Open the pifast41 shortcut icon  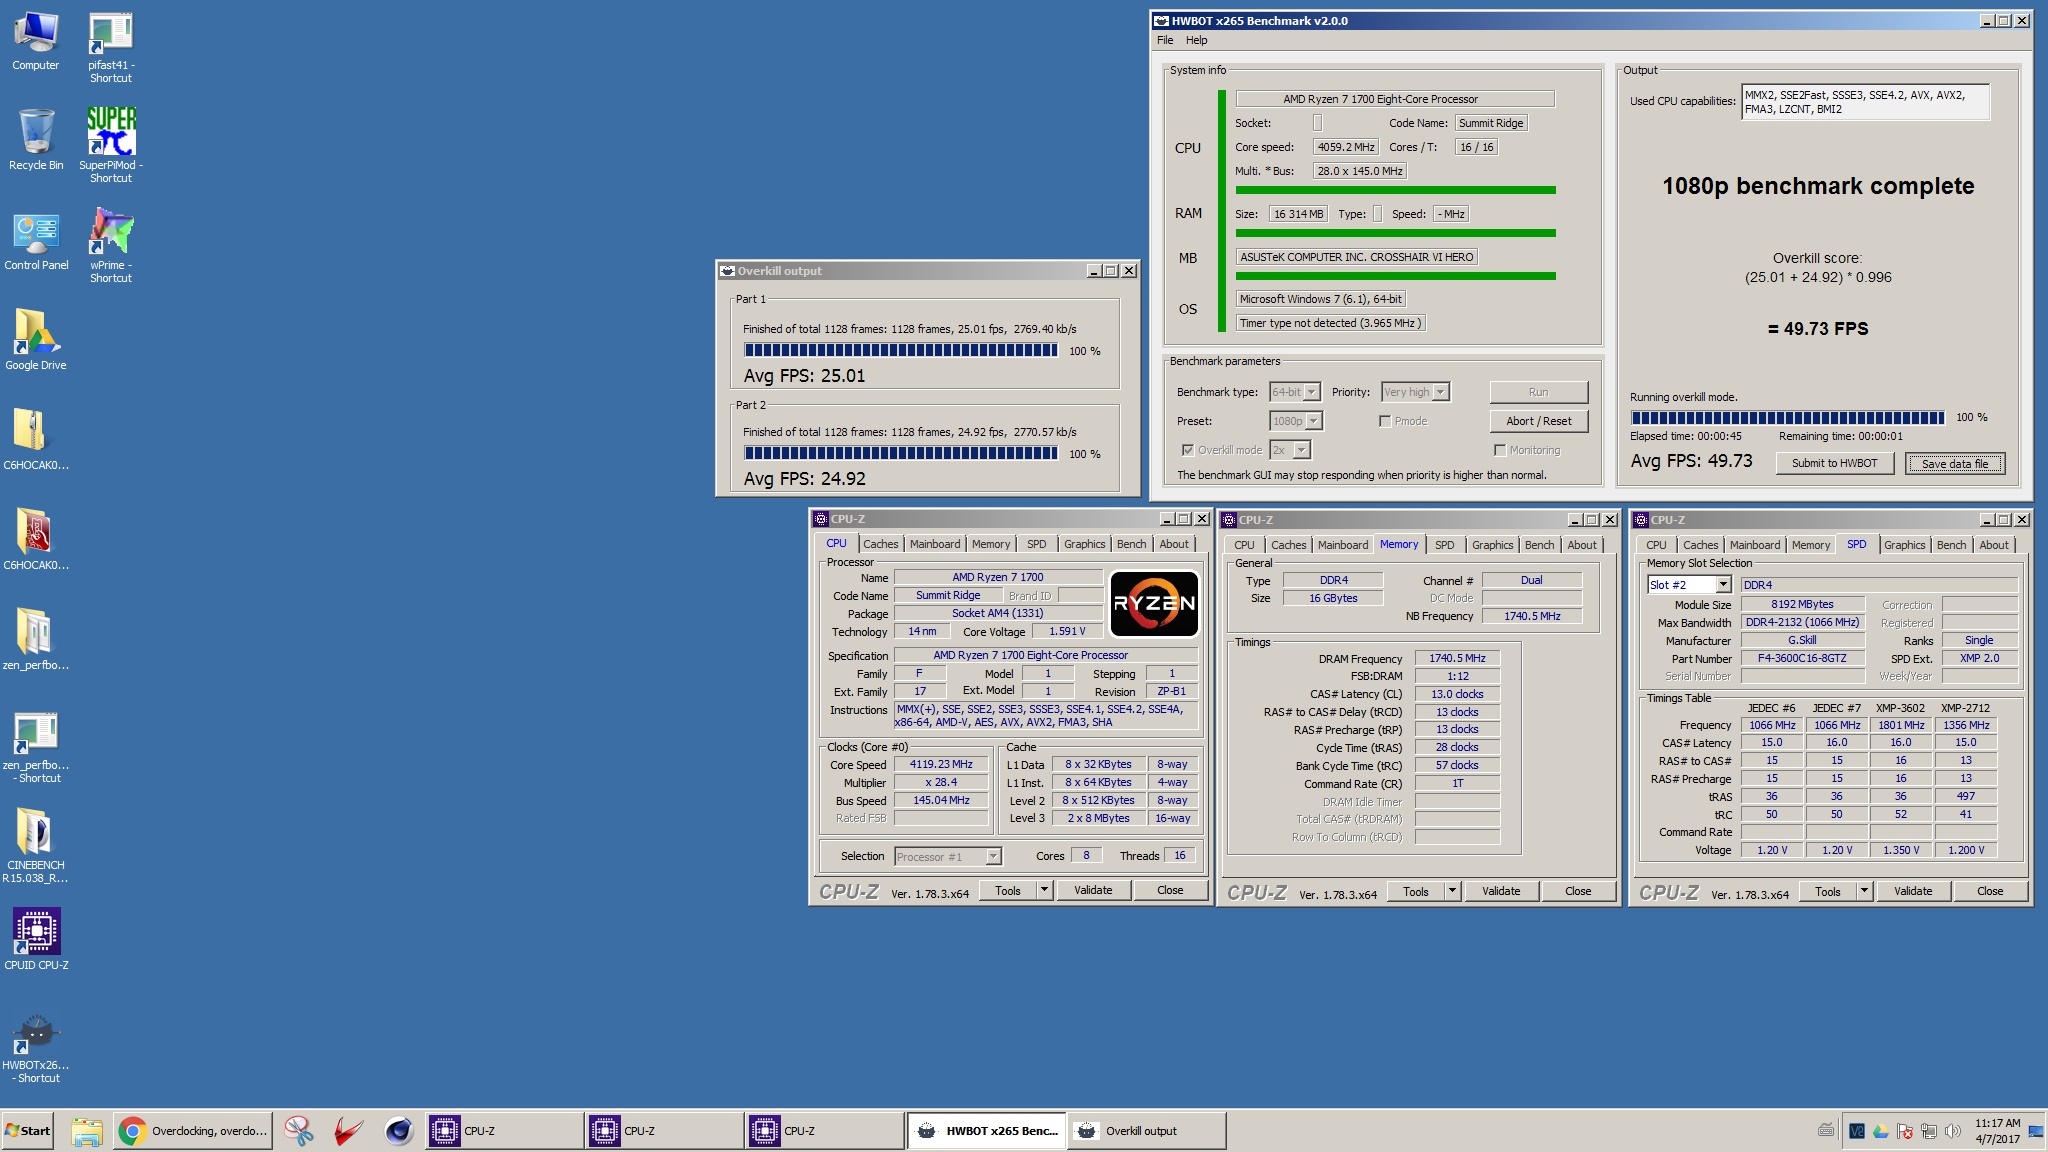pyautogui.click(x=111, y=48)
